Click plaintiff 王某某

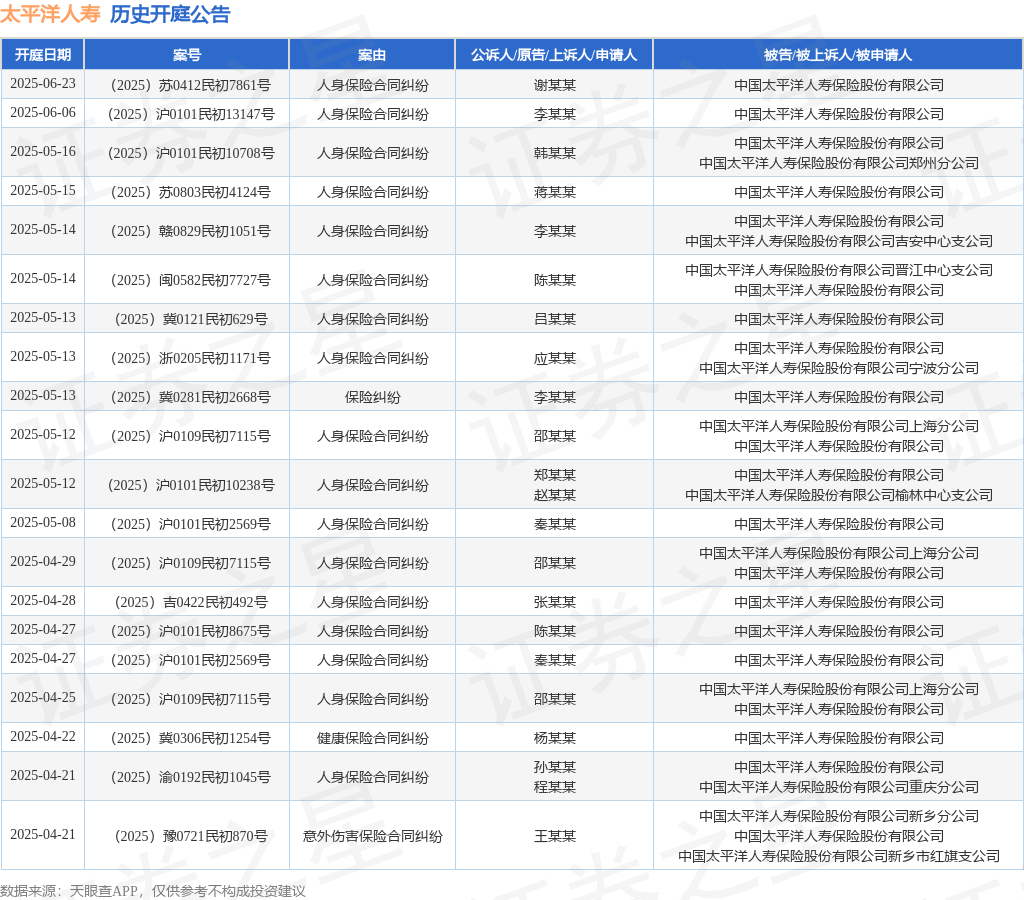pyautogui.click(x=554, y=836)
